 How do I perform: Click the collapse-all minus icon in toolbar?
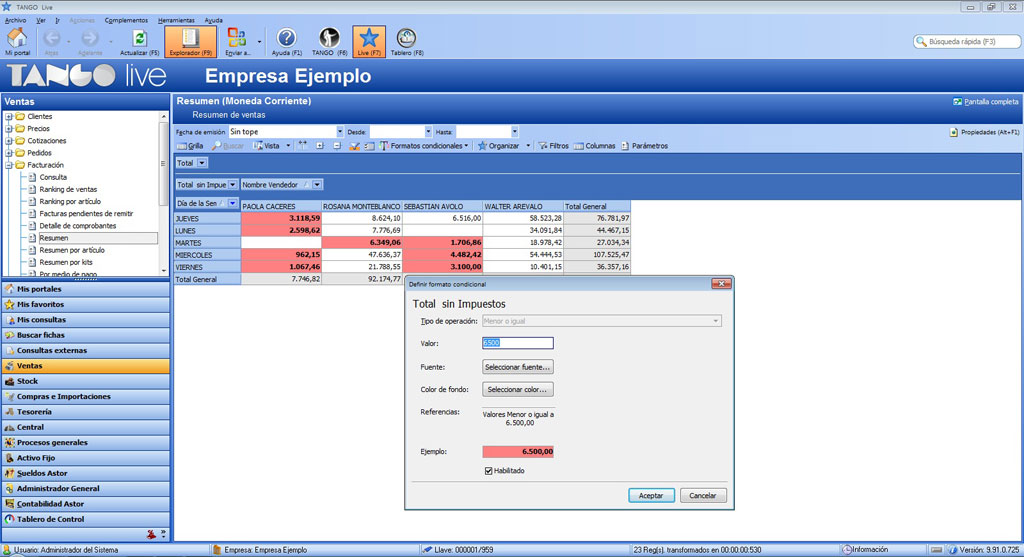click(x=337, y=146)
